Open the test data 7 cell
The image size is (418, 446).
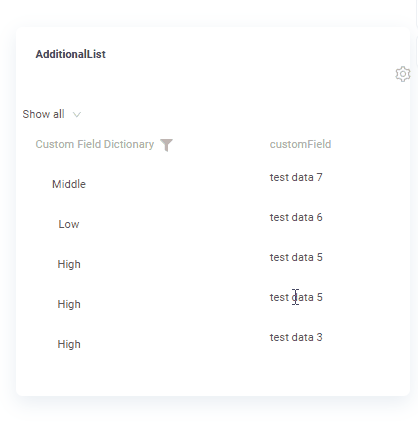tap(296, 177)
